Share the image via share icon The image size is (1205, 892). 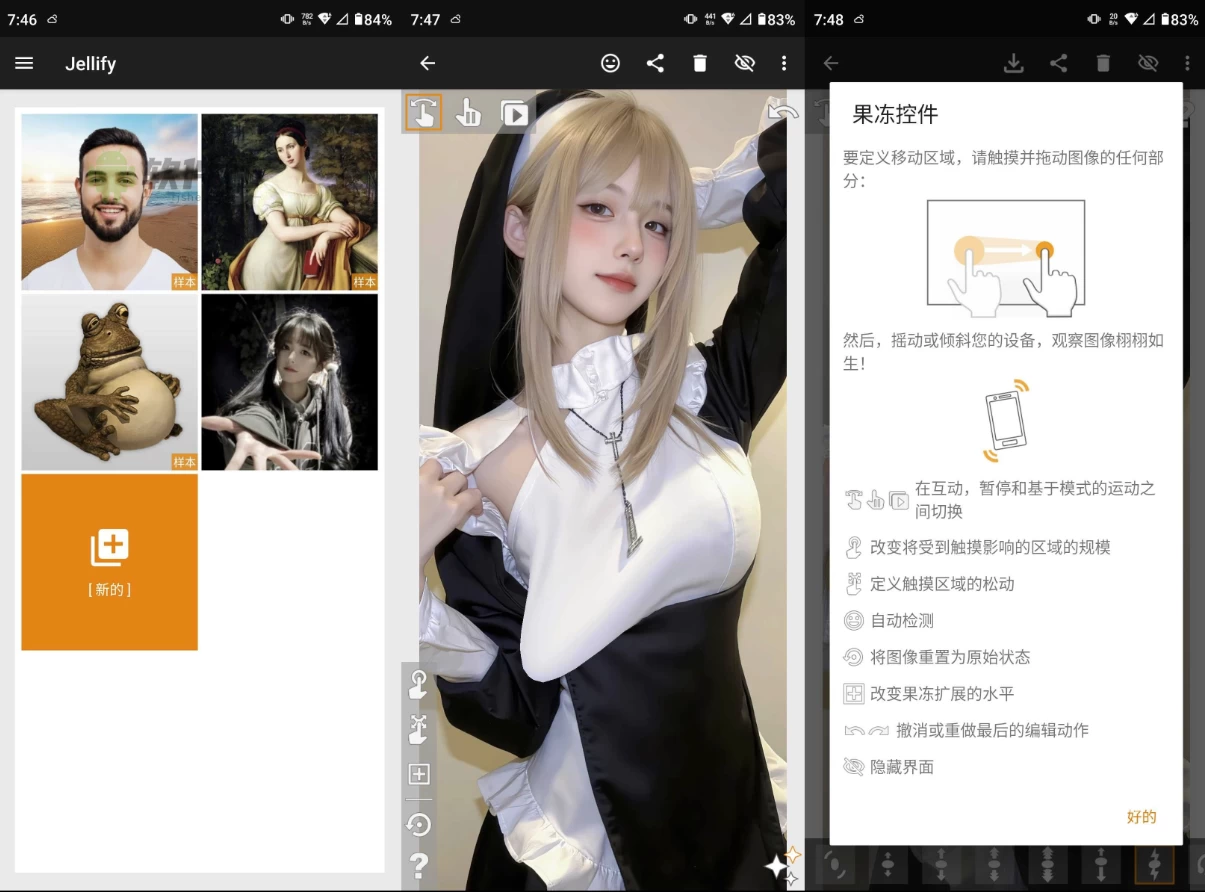[x=655, y=63]
